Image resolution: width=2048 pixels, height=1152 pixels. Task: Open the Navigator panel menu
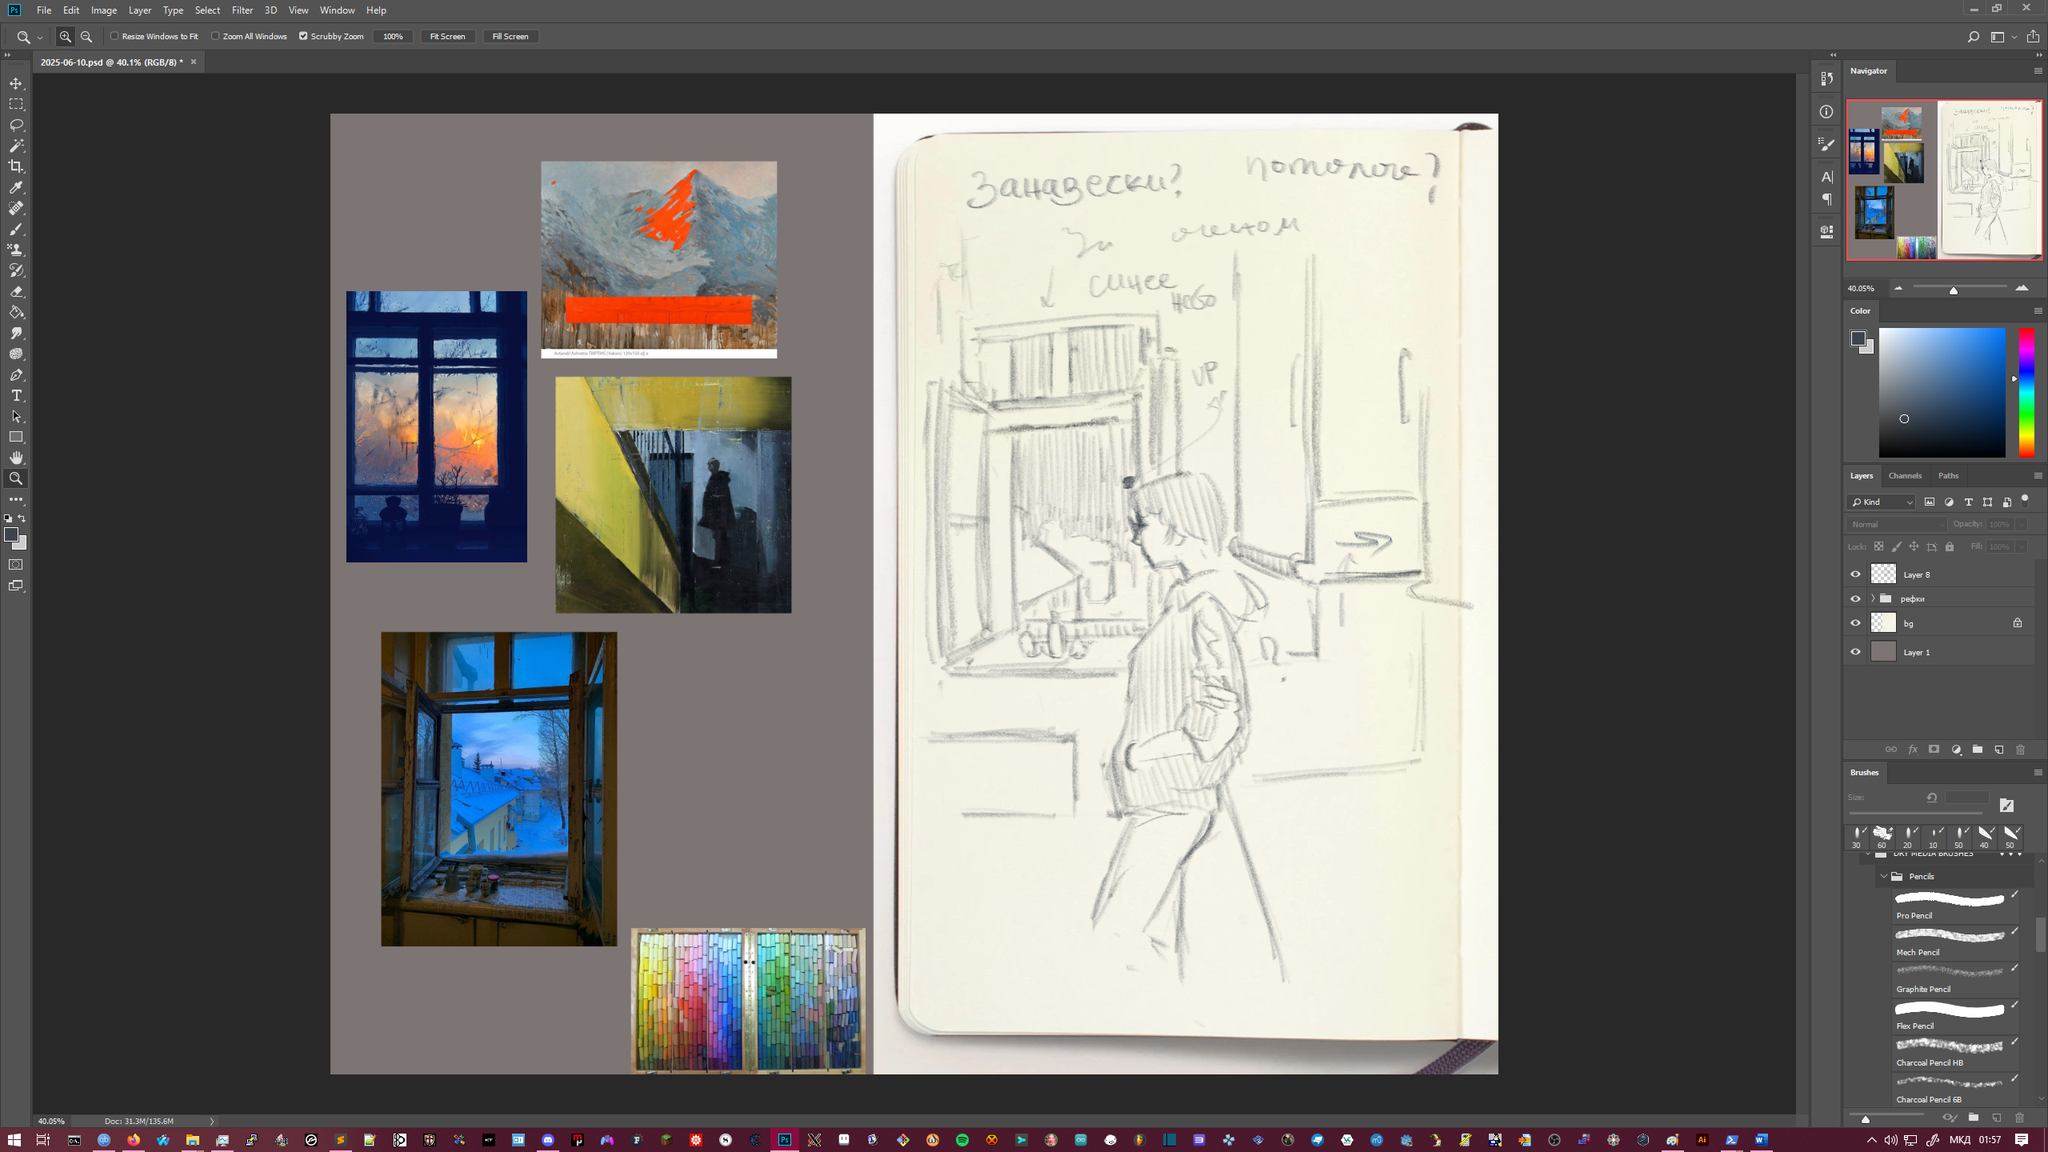tap(2038, 71)
